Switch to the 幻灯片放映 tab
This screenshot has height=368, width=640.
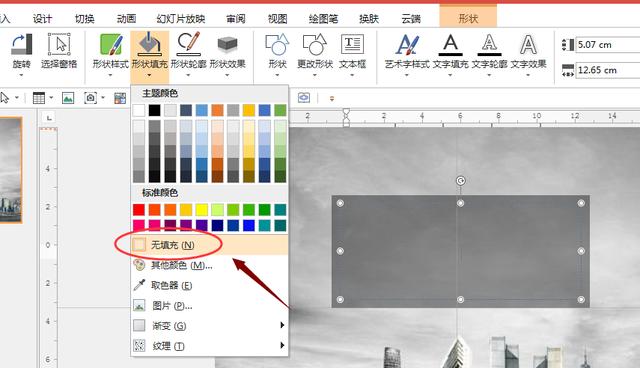coord(181,18)
